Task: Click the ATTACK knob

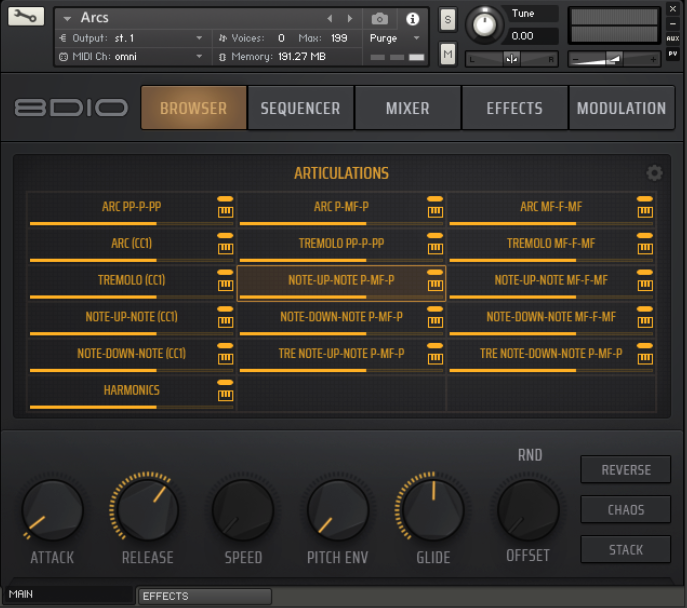Action: coord(53,510)
